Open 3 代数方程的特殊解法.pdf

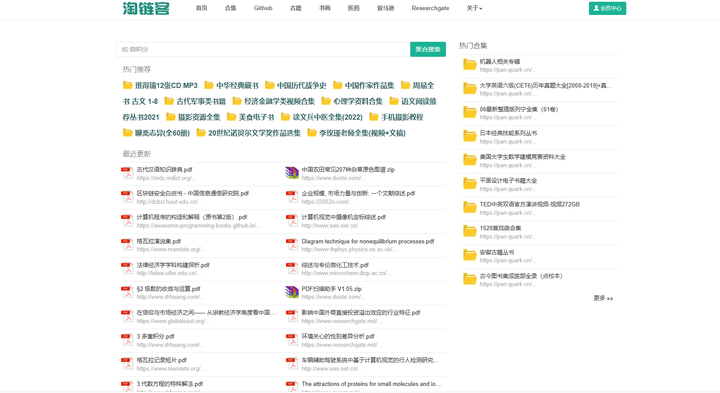point(170,384)
